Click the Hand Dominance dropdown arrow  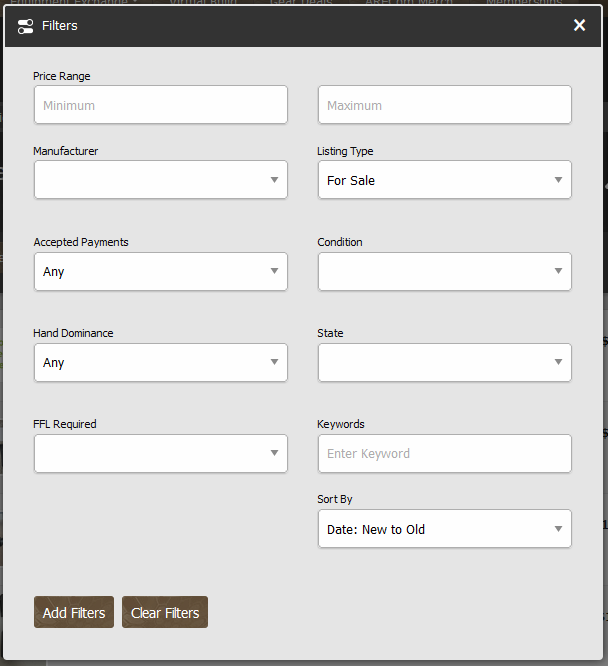pyautogui.click(x=274, y=363)
